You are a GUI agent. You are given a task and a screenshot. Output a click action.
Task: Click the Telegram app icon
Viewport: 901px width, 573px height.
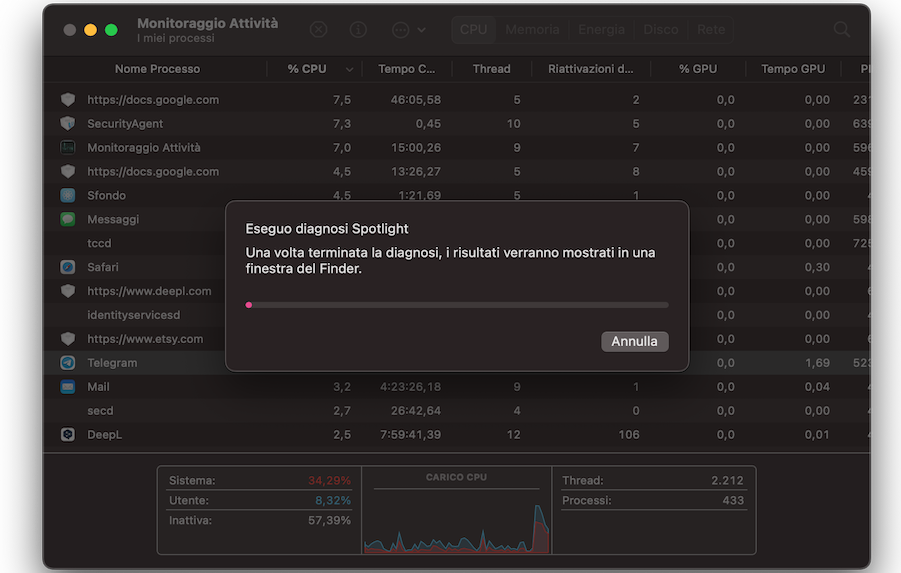click(x=68, y=363)
